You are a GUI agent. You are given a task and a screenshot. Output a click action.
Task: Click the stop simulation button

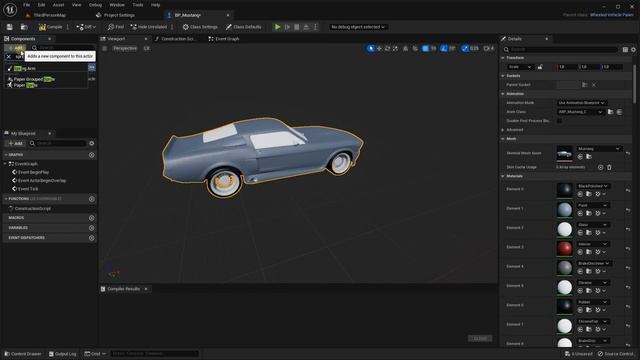tap(297, 27)
